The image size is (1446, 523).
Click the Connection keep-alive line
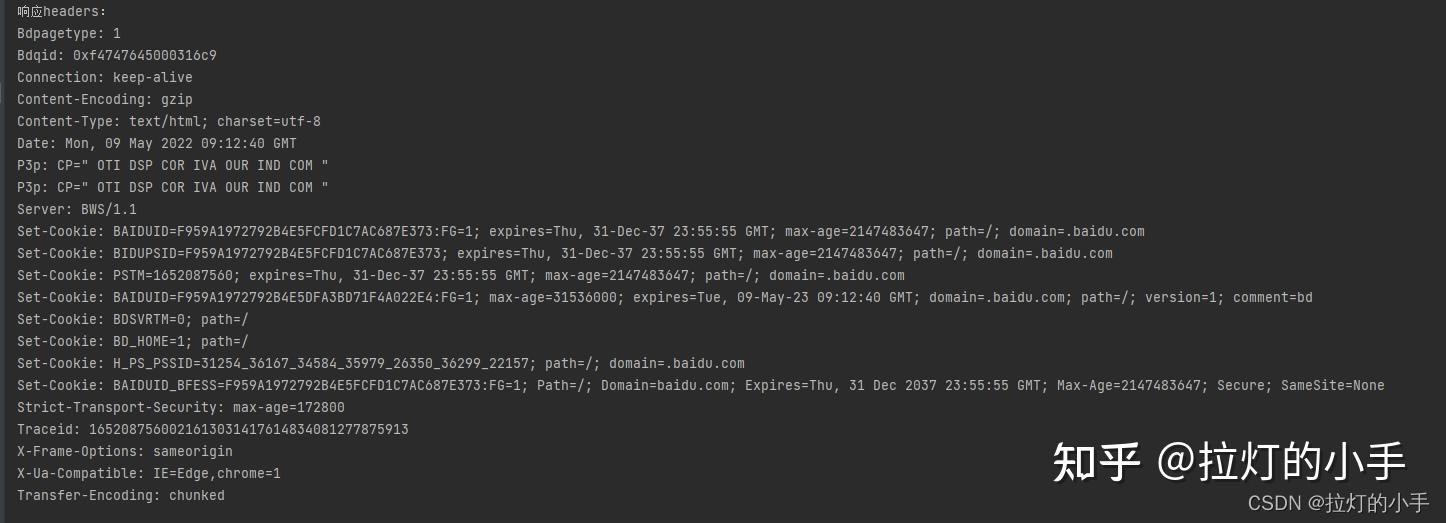[105, 78]
